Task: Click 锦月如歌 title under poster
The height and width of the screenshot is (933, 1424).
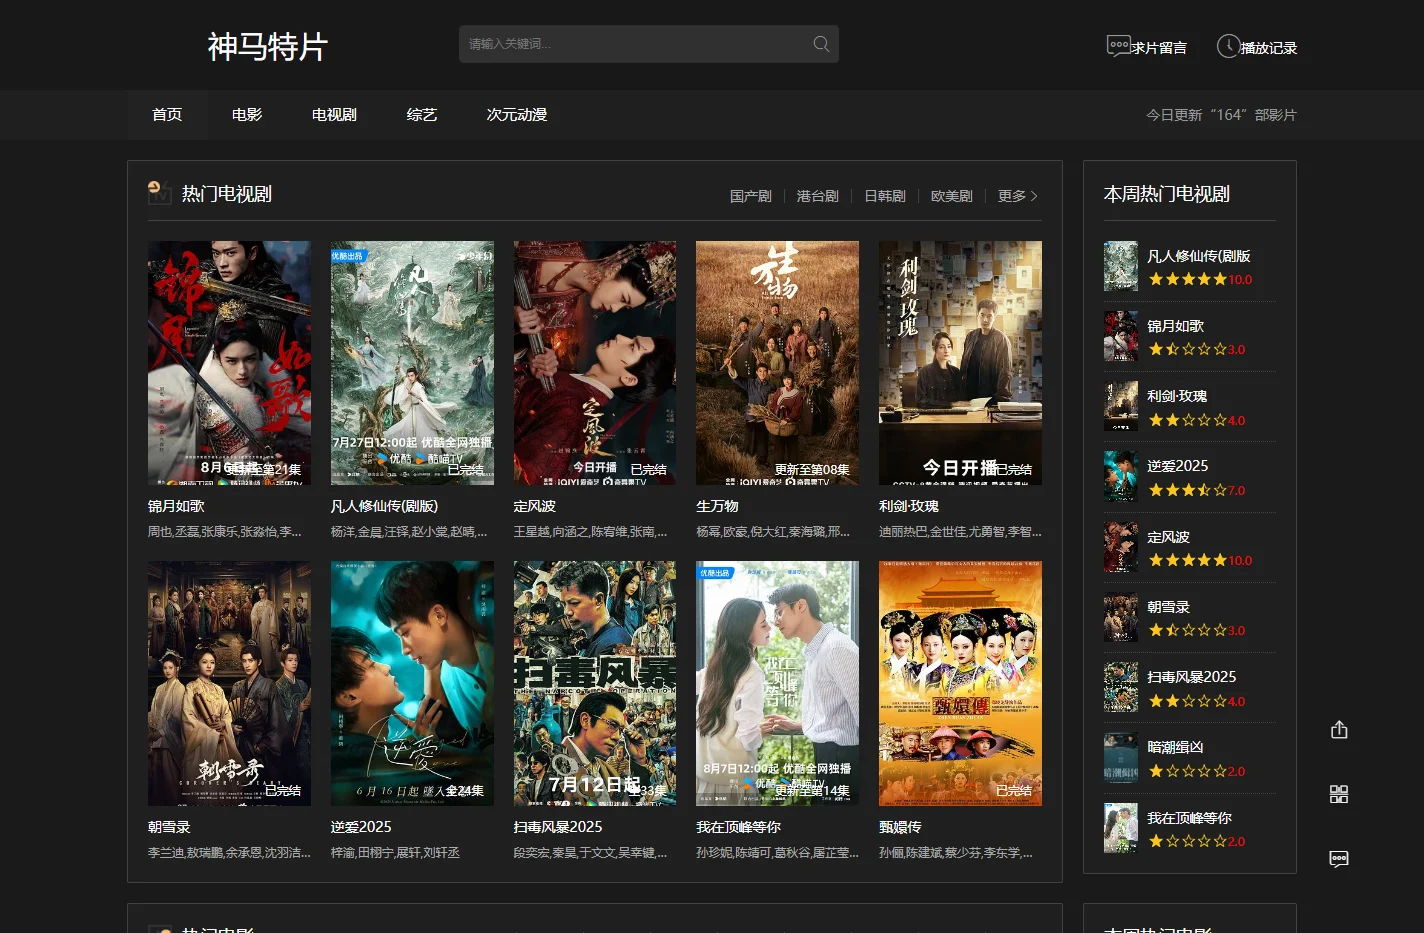Action: pyautogui.click(x=176, y=506)
